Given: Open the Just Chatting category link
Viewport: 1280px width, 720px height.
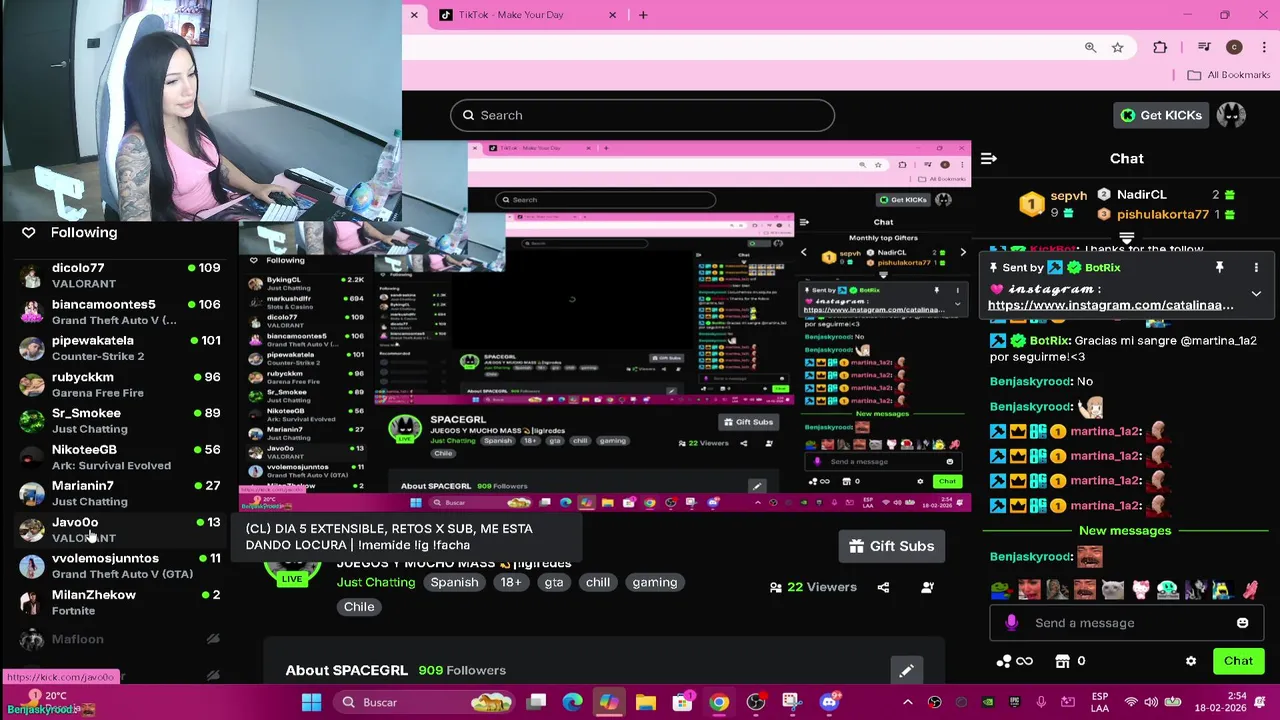Looking at the screenshot, I should pyautogui.click(x=376, y=582).
